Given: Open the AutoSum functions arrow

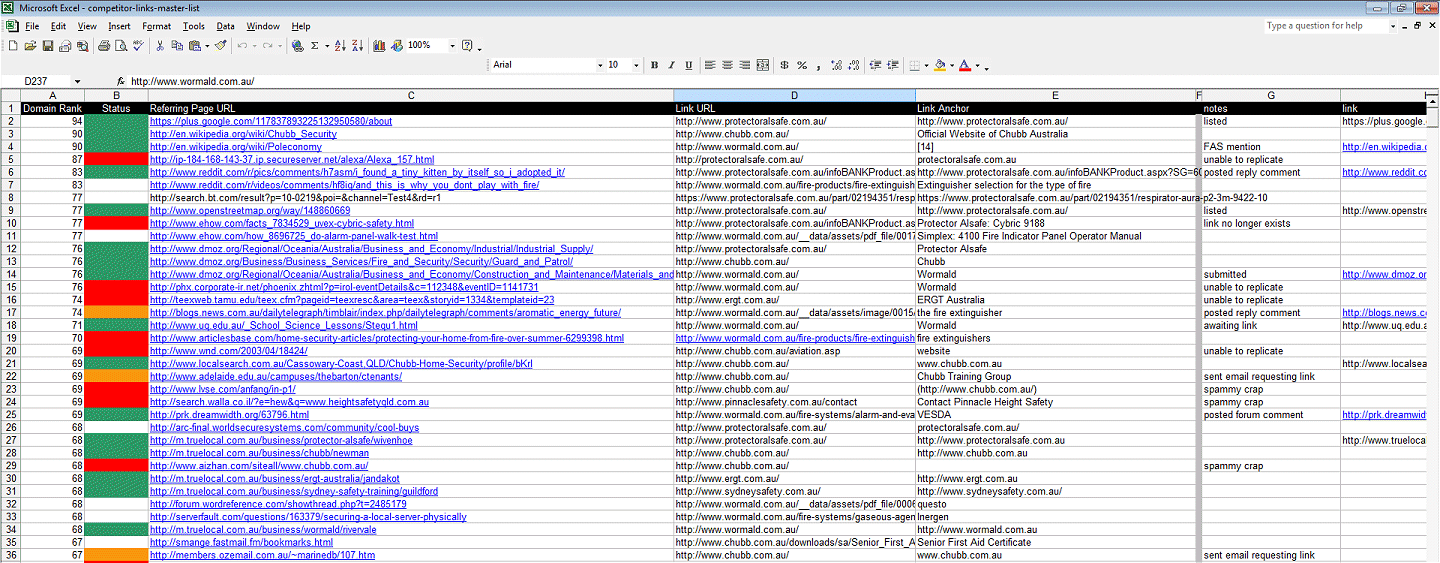Looking at the screenshot, I should 327,45.
